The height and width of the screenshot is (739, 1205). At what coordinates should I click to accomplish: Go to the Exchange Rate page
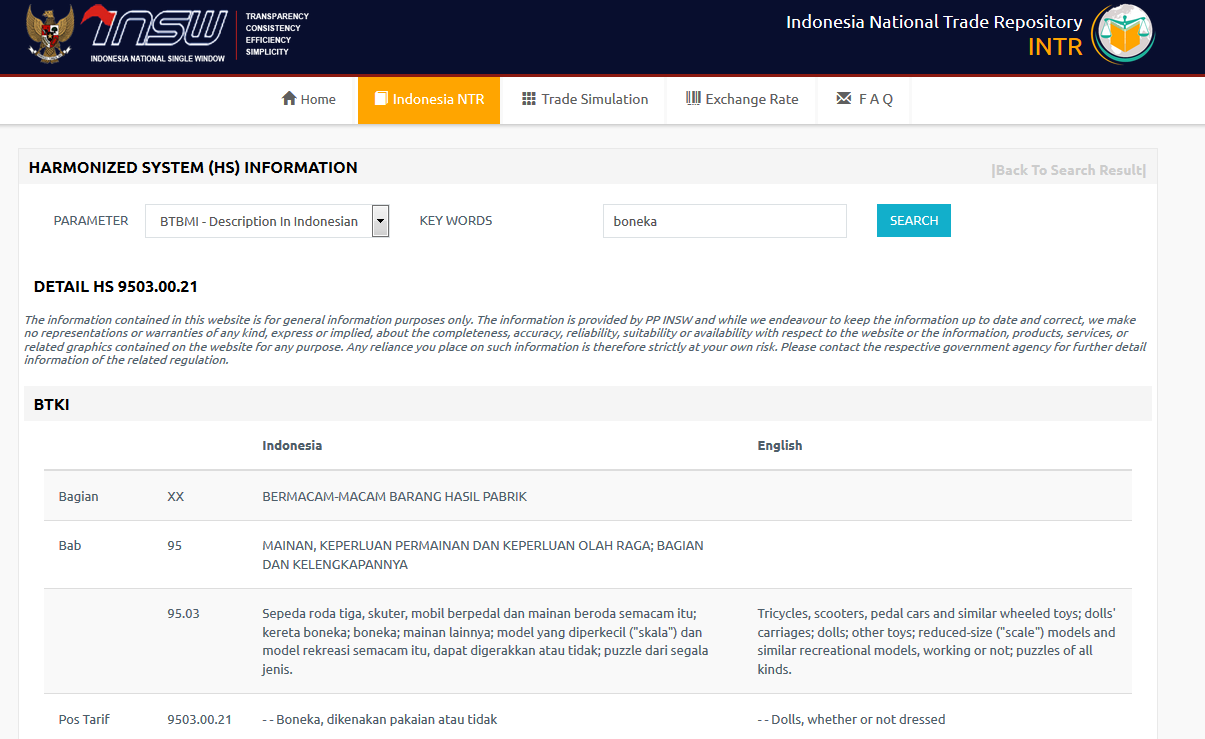742,99
